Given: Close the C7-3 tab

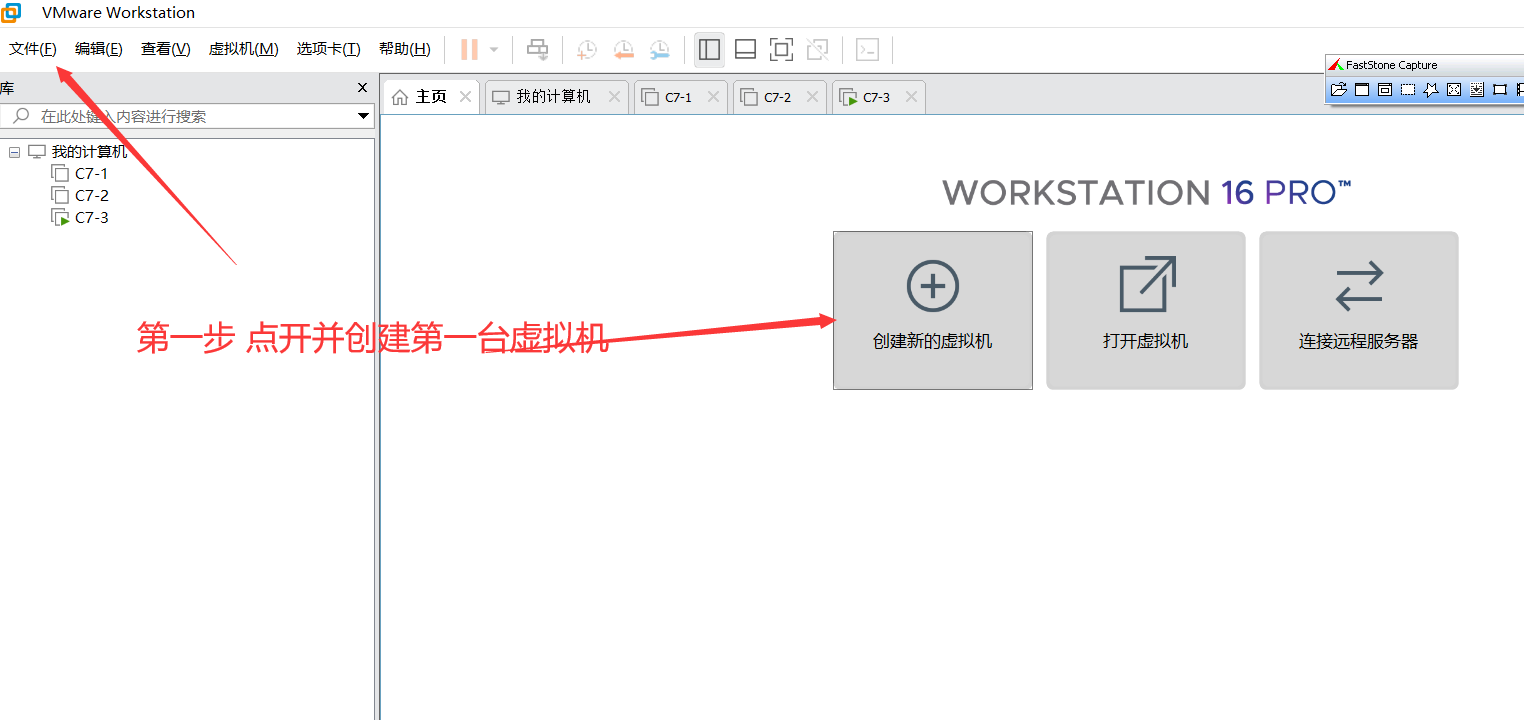Looking at the screenshot, I should coord(911,97).
